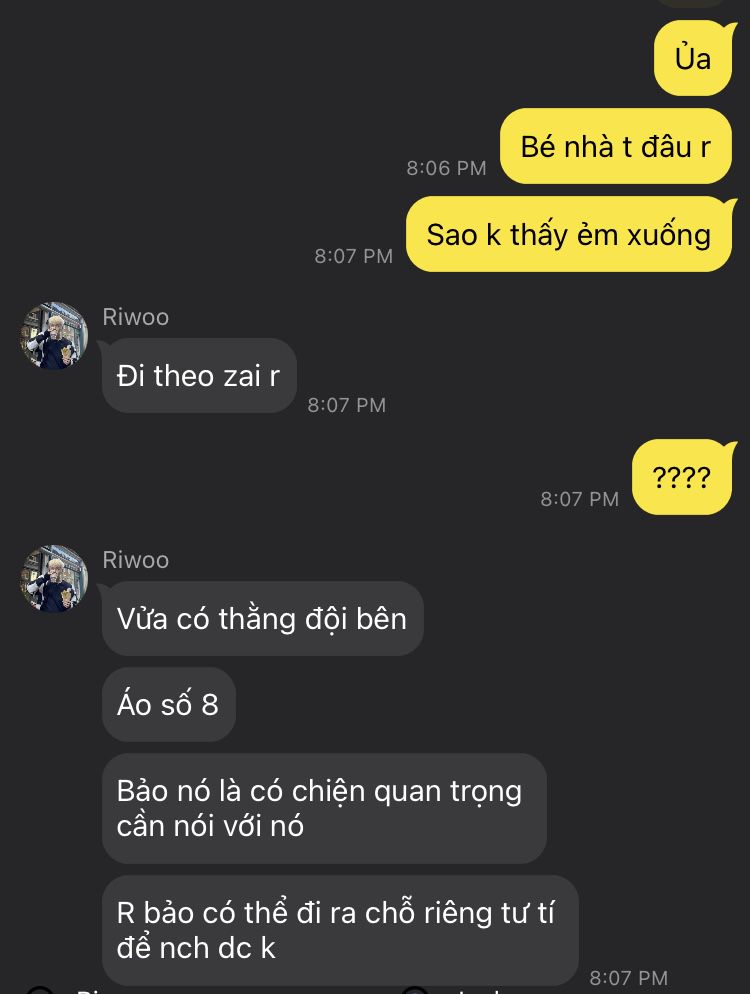Tap Riwoo's avatar beside "Đi theo zai r"

pos(54,335)
